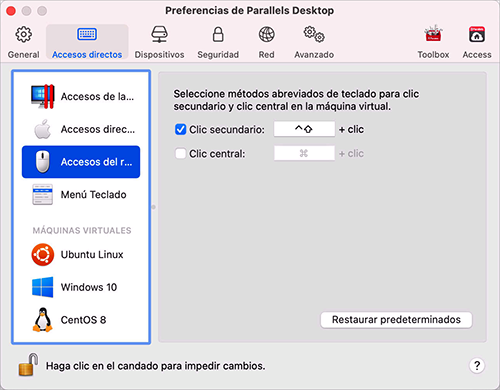
Task: Click the padlock to prevent changes
Action: pos(28,365)
